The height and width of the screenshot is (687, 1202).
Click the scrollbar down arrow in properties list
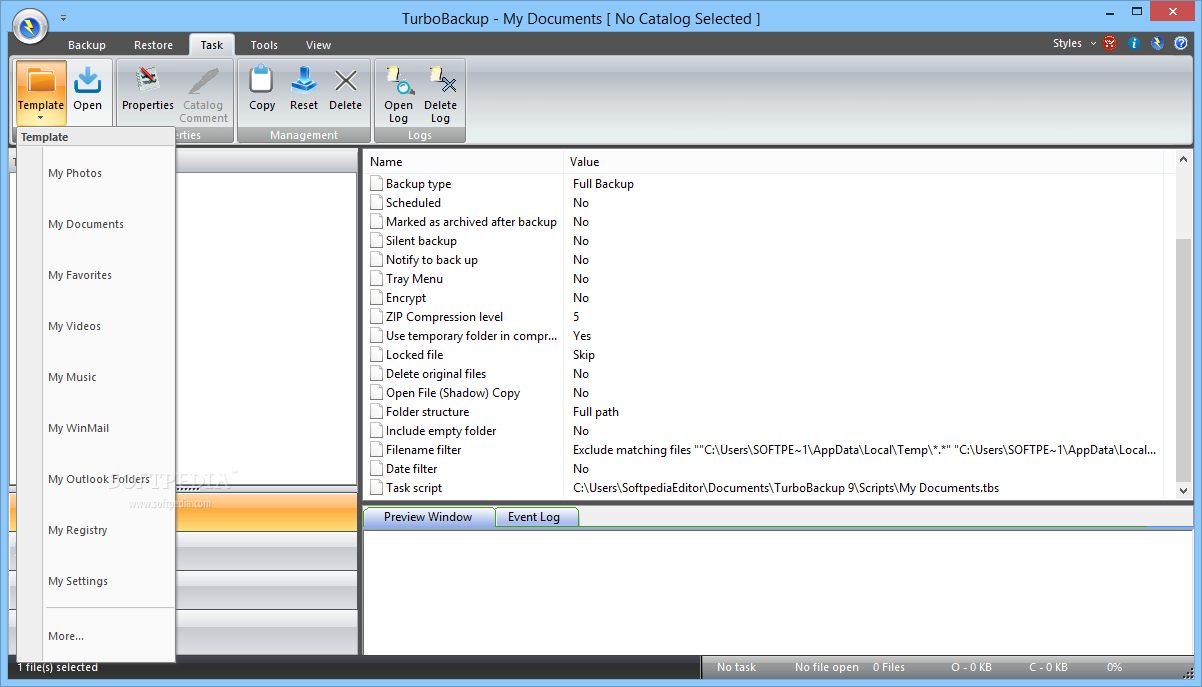(x=1184, y=491)
